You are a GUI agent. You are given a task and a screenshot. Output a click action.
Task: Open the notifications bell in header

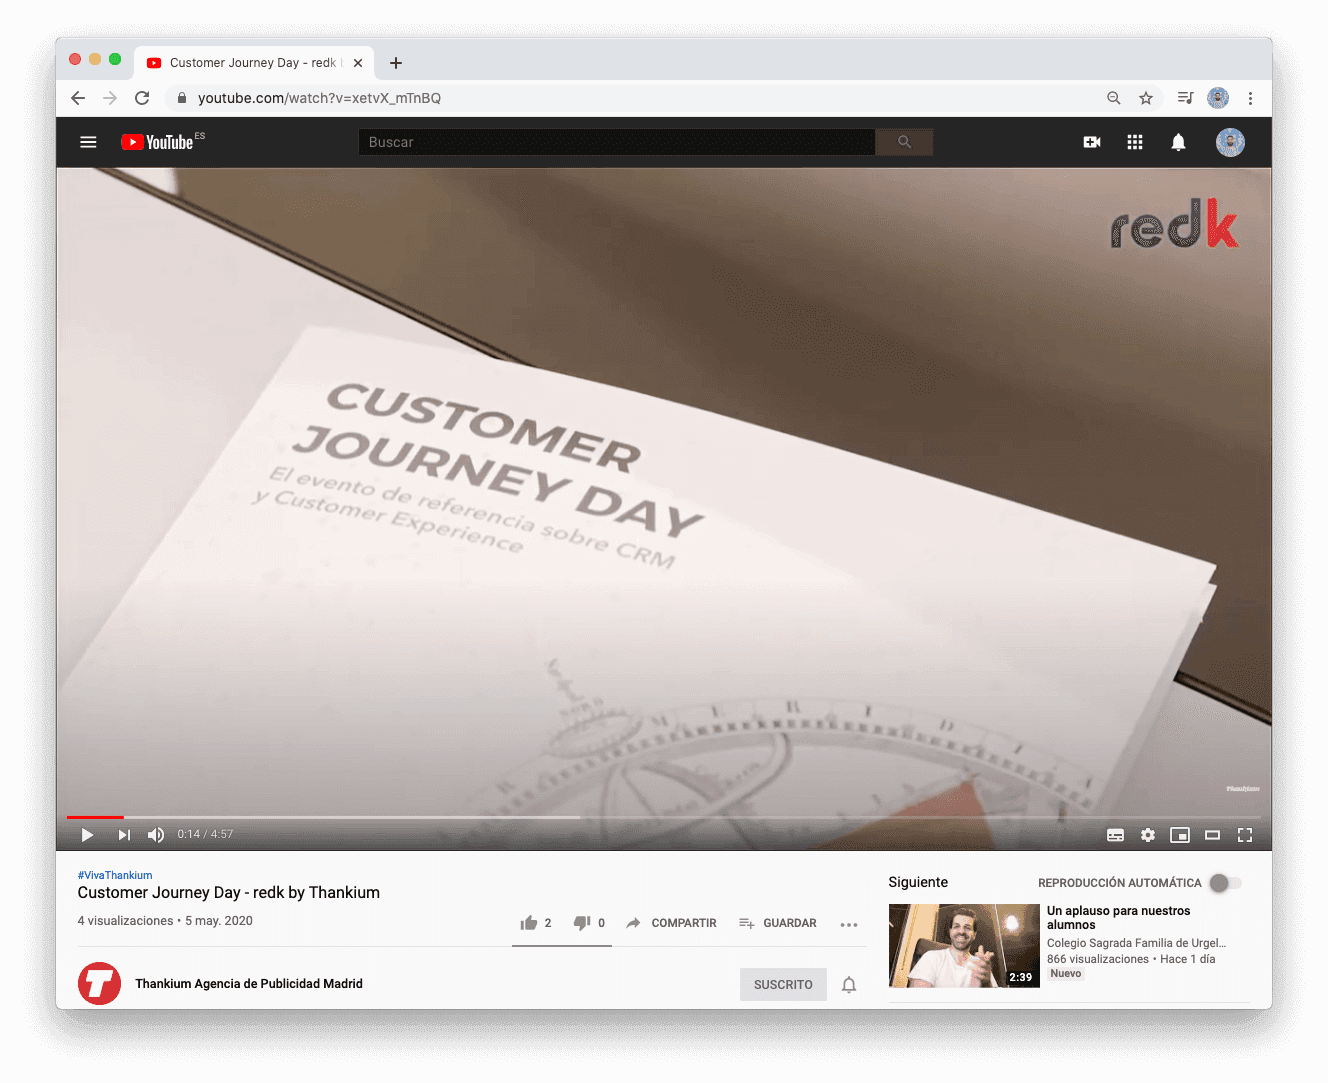click(1178, 142)
